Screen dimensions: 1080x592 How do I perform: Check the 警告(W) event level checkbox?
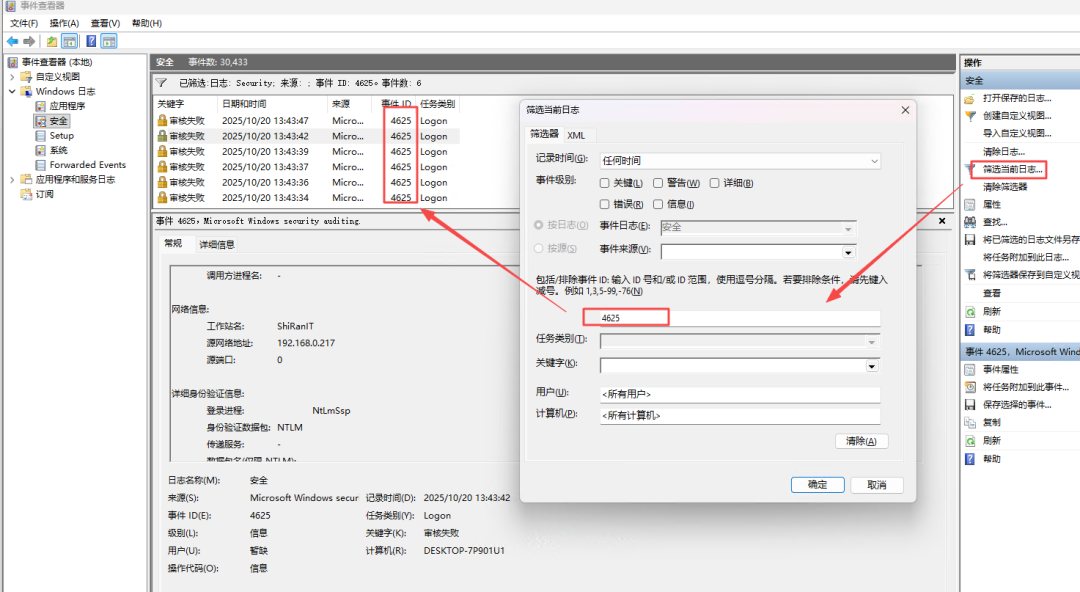click(658, 183)
